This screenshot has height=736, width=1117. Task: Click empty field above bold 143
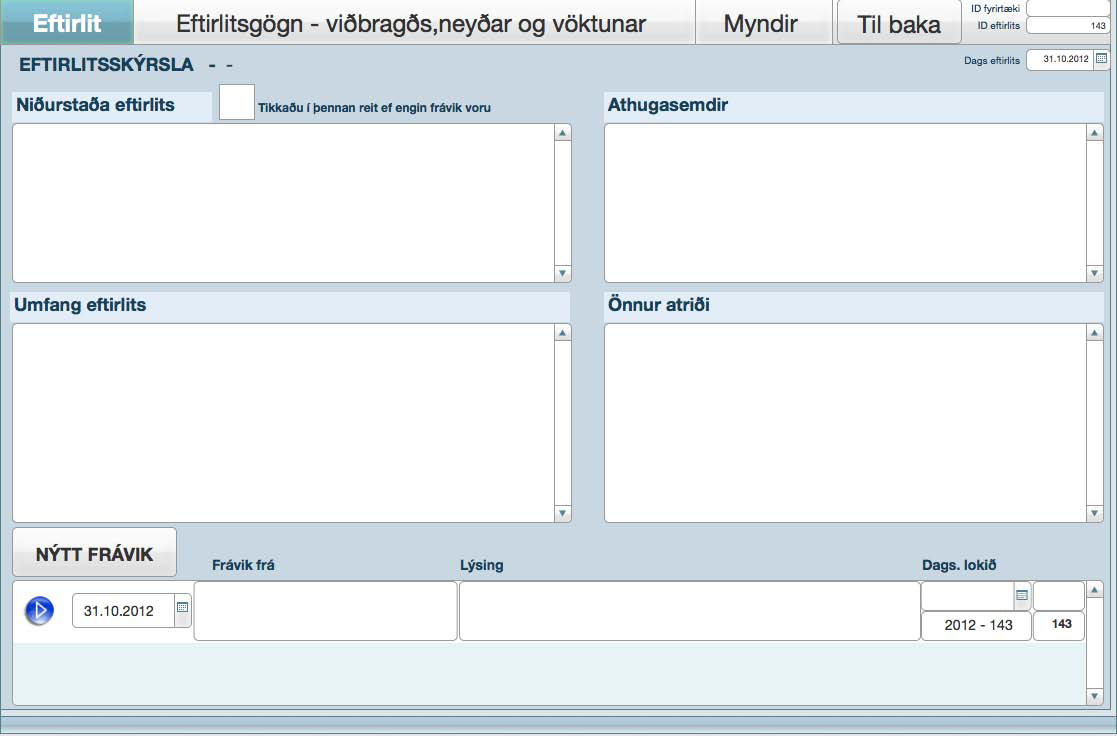pyautogui.click(x=1059, y=596)
